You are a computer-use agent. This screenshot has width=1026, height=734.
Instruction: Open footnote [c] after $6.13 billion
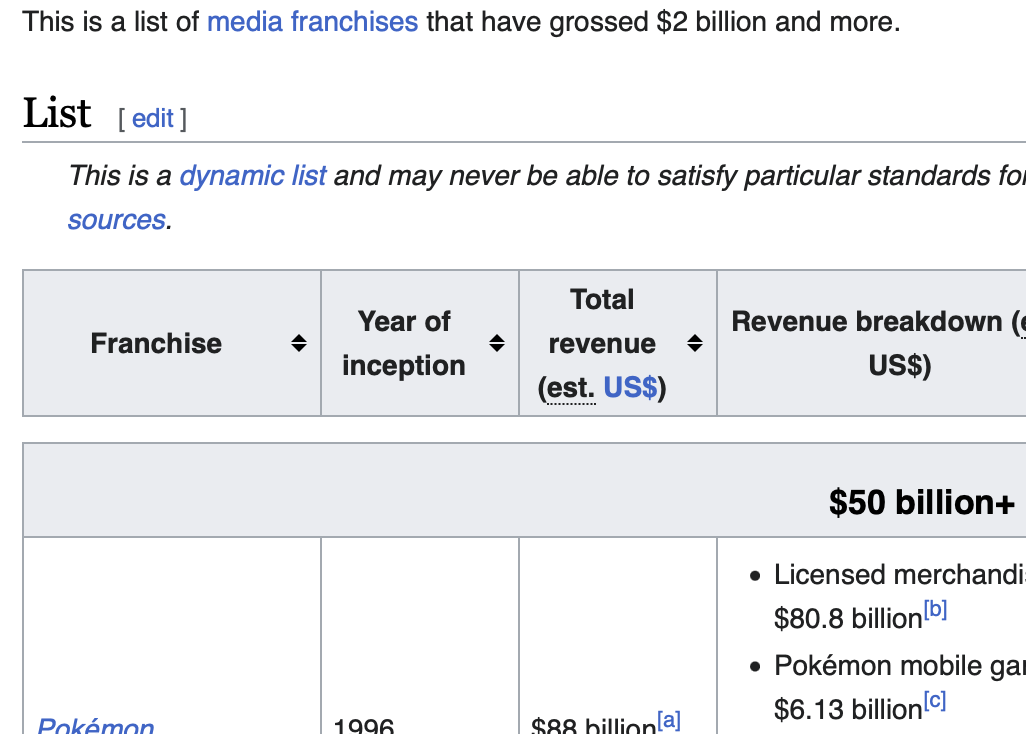click(934, 702)
